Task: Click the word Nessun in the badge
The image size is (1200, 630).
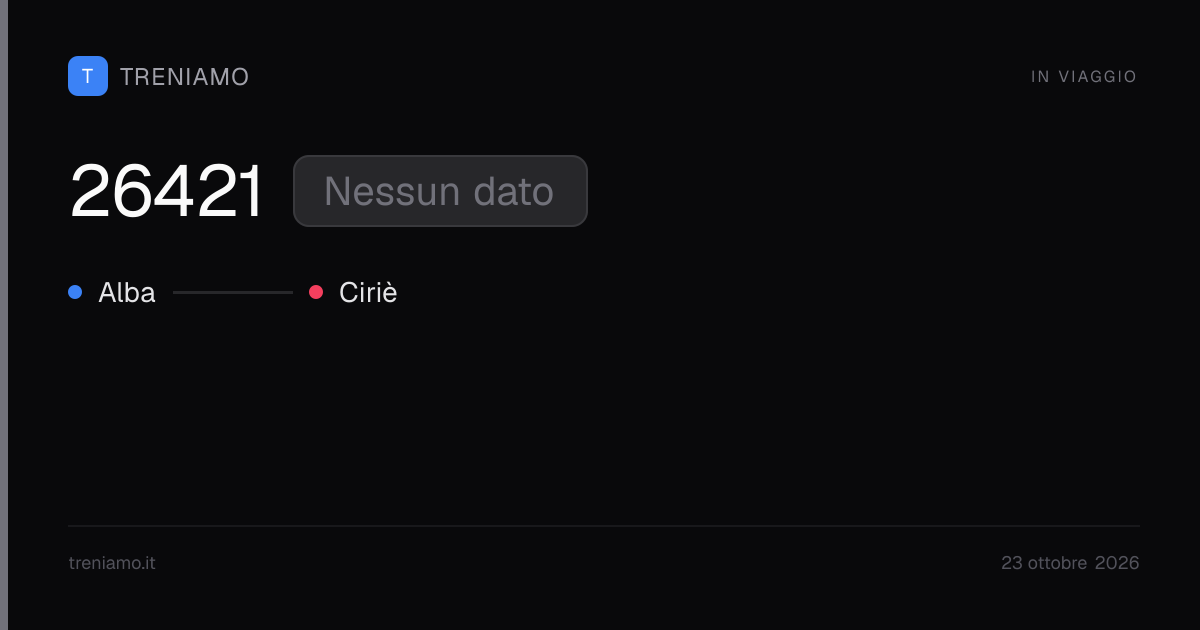Action: coord(391,191)
